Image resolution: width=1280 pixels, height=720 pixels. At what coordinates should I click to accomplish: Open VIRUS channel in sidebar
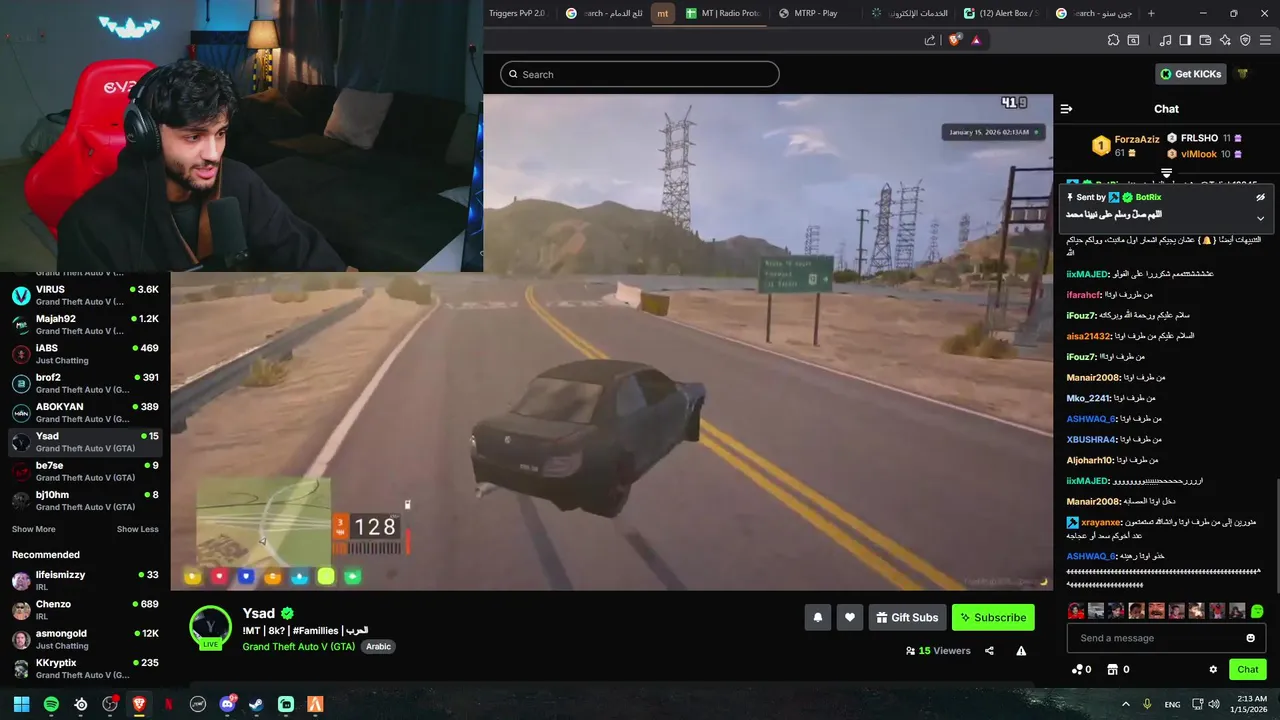tap(85, 296)
